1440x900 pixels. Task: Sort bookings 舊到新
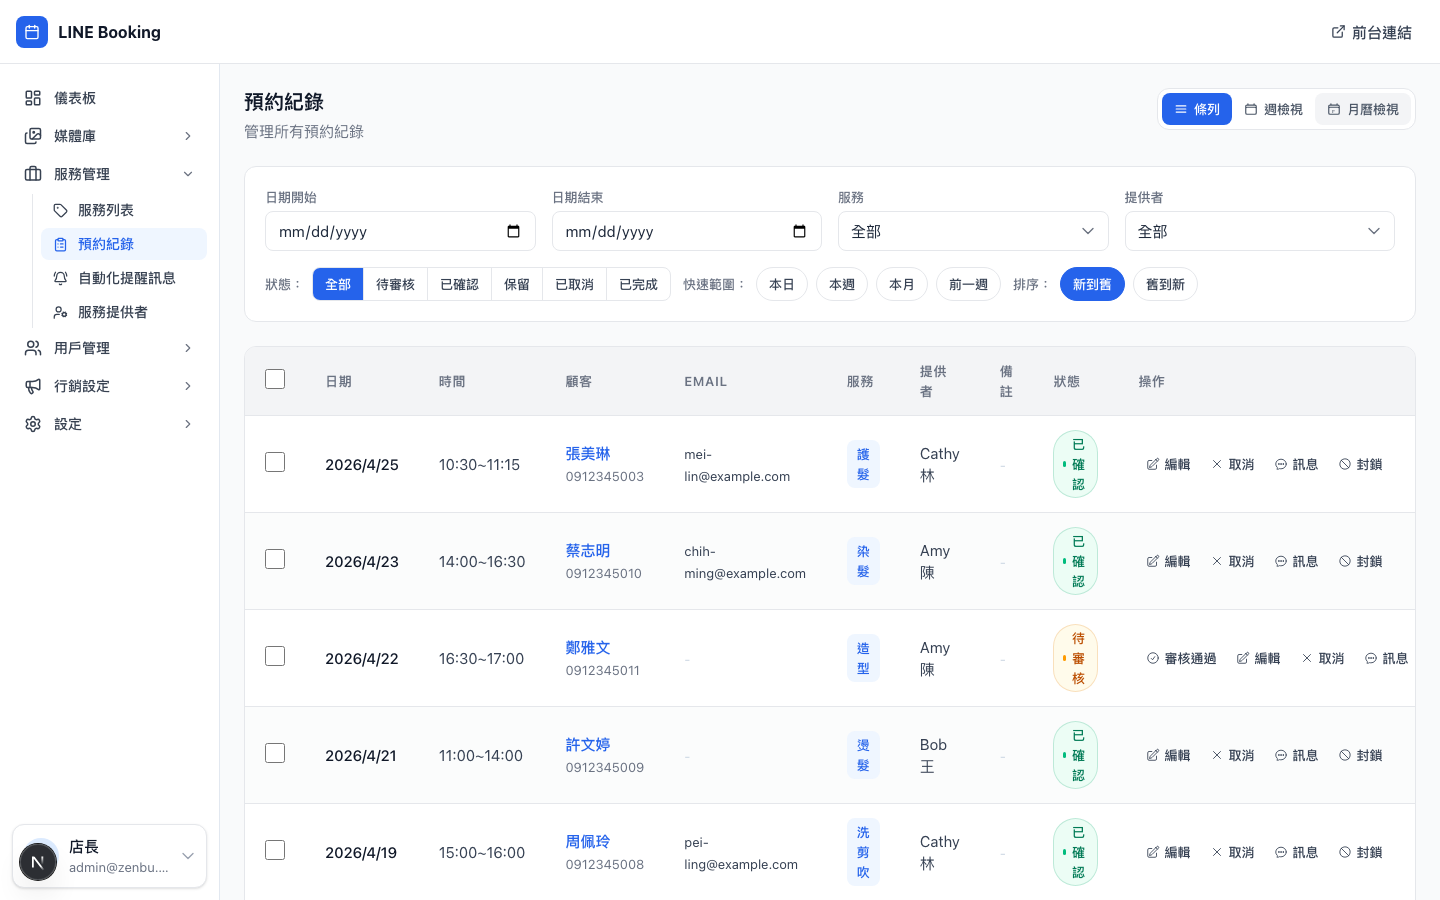tap(1164, 284)
